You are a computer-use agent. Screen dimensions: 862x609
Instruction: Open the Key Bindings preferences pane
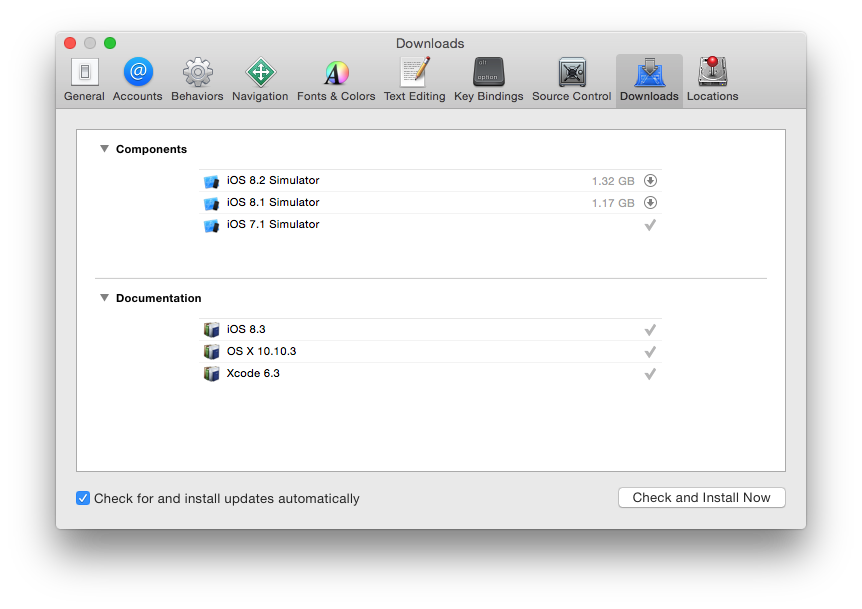(488, 79)
